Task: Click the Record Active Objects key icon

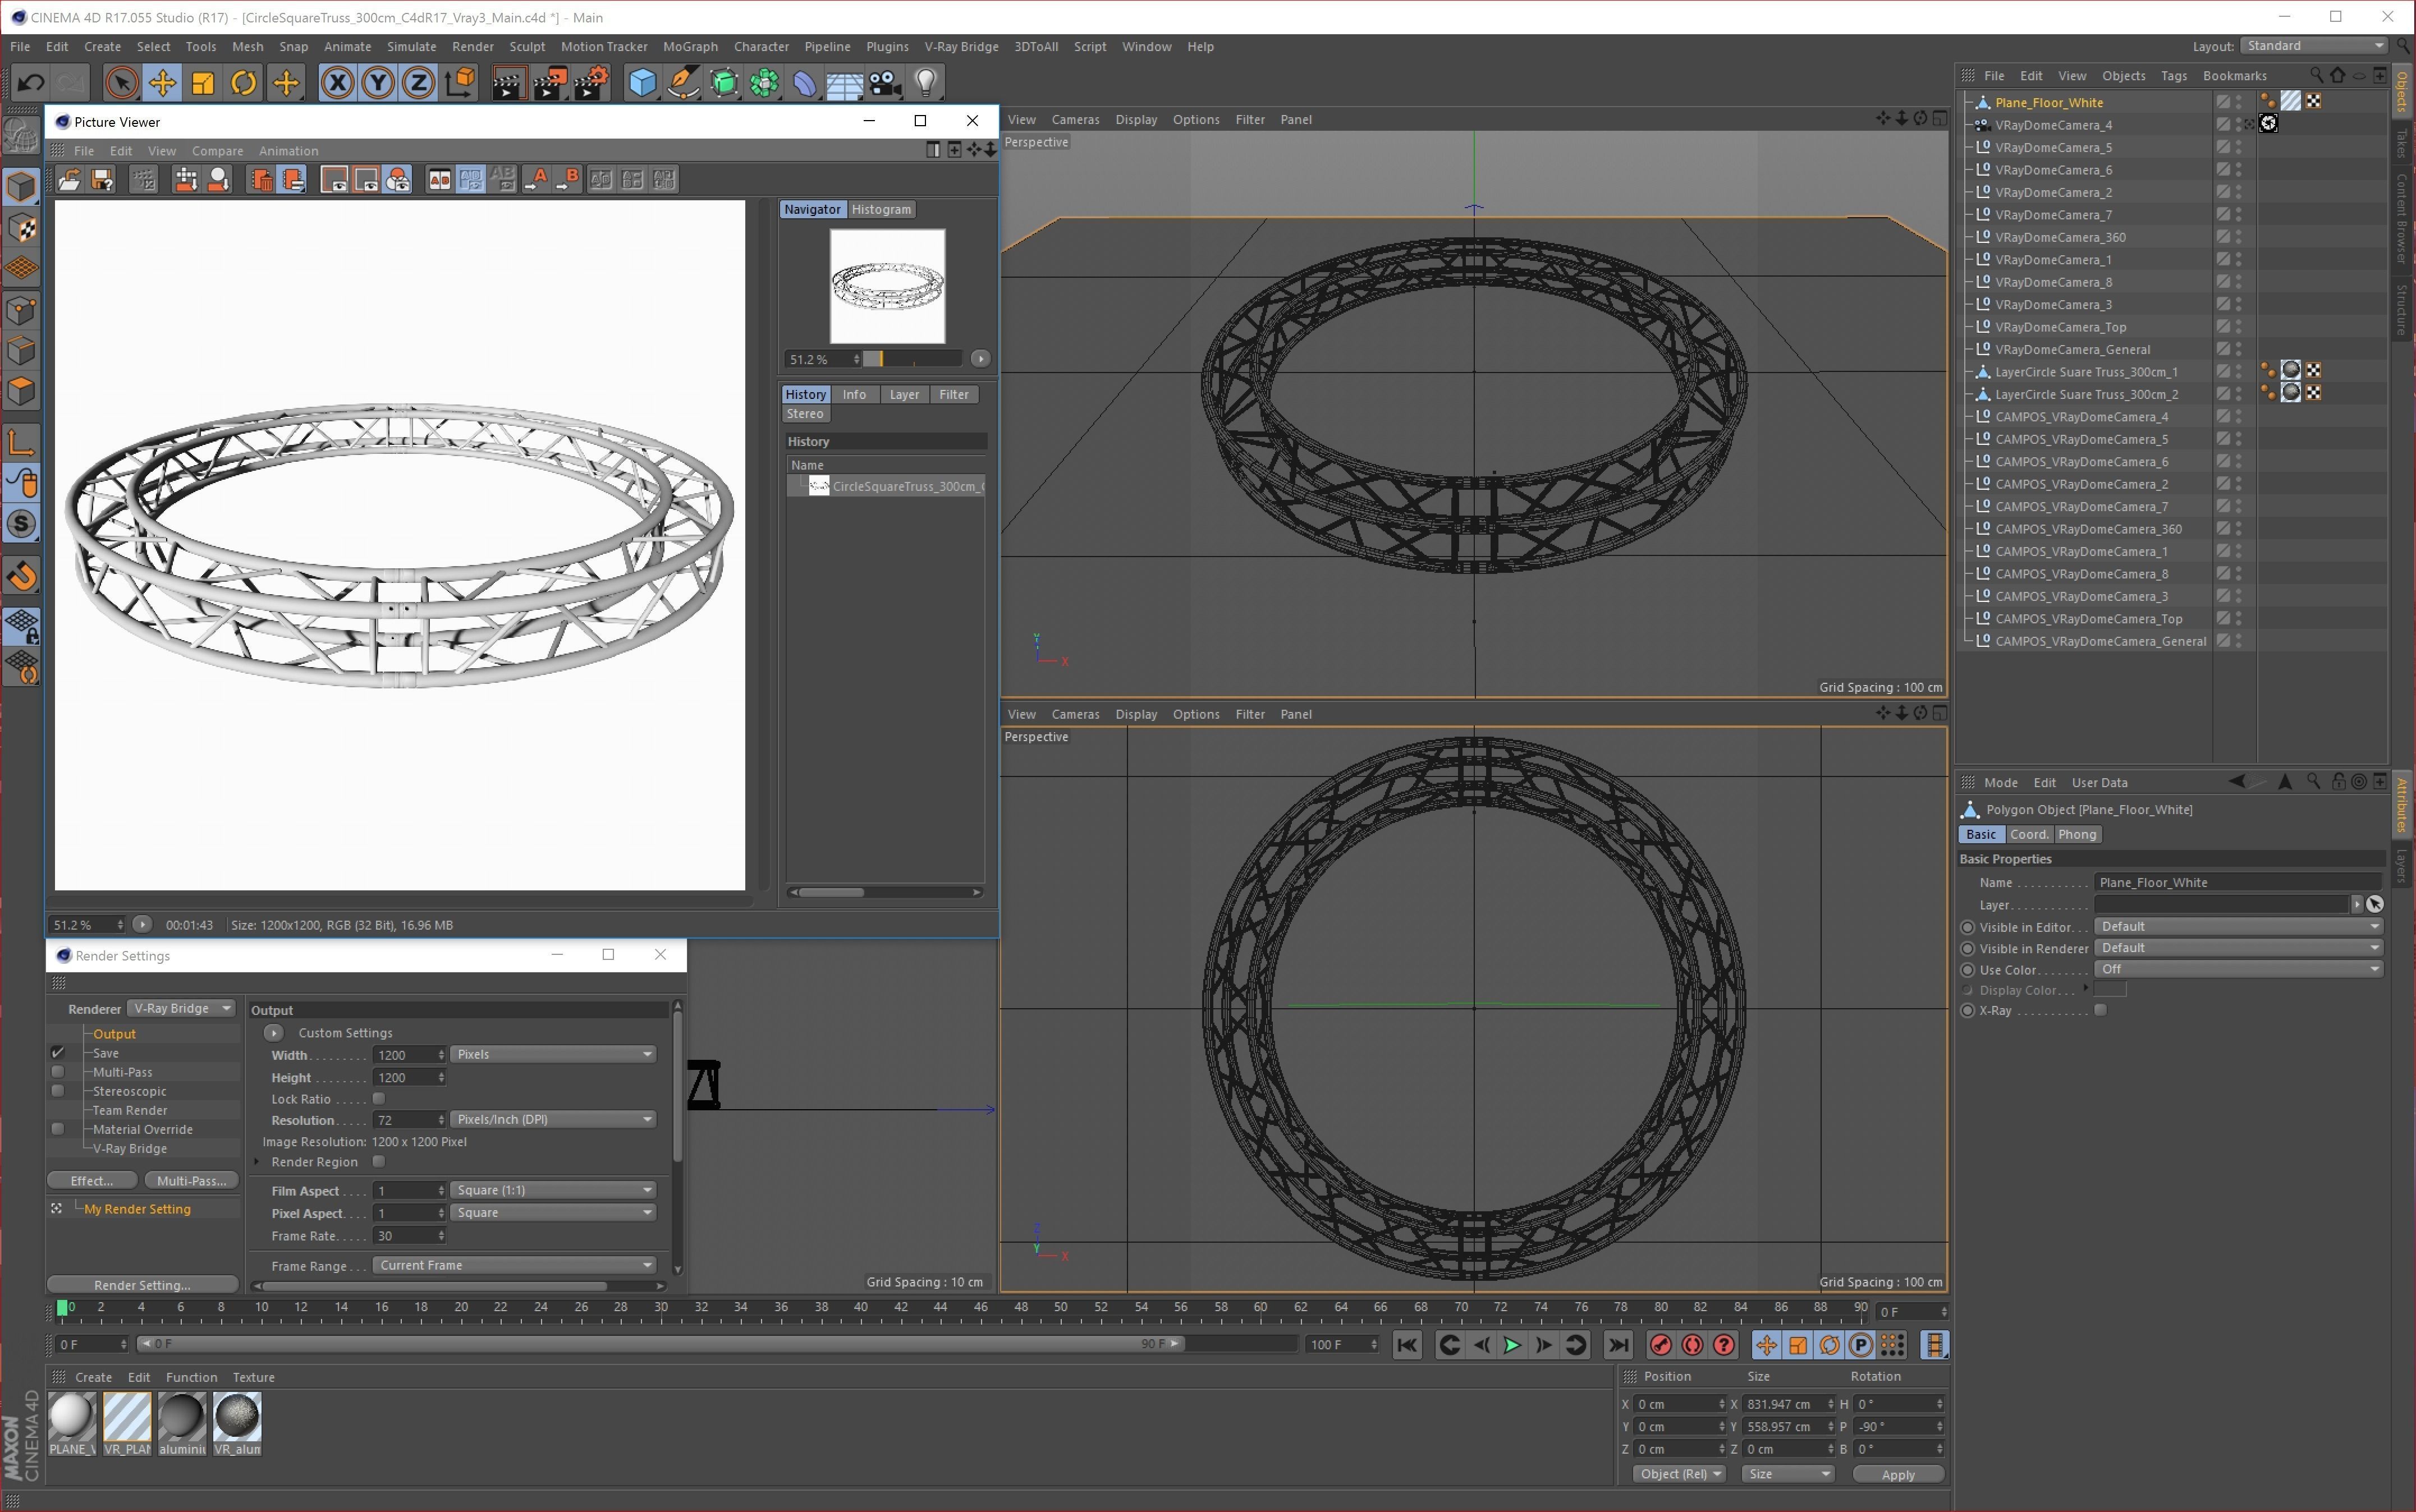Action: 1661,1345
